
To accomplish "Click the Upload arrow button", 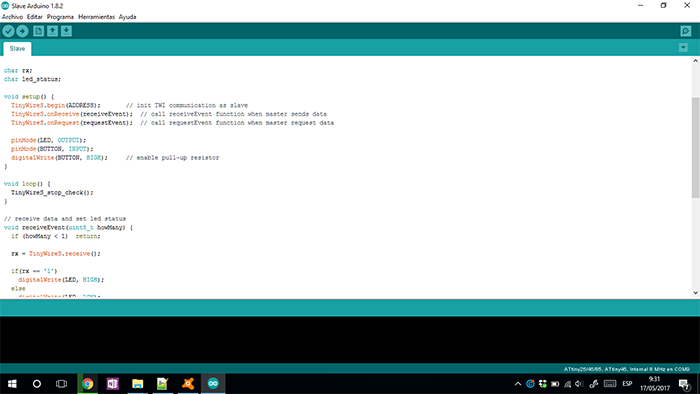I will click(22, 31).
